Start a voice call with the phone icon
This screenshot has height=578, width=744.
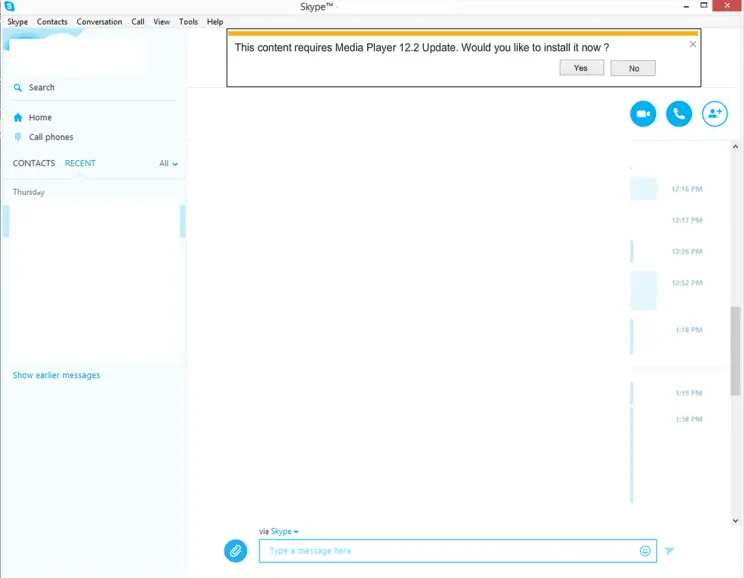(679, 114)
